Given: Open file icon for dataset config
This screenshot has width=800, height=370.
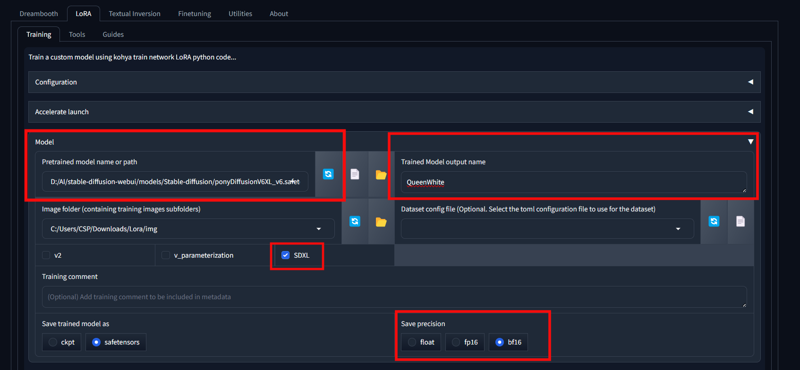Looking at the screenshot, I should (x=740, y=221).
